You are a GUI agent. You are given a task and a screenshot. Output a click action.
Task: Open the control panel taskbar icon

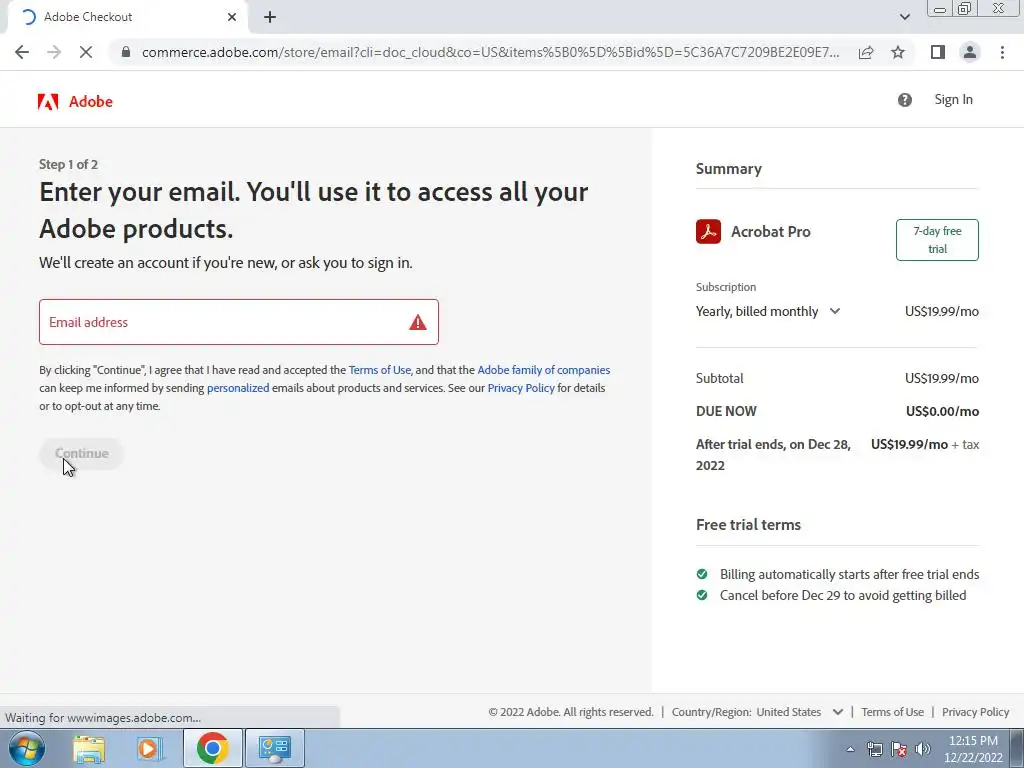[x=274, y=748]
